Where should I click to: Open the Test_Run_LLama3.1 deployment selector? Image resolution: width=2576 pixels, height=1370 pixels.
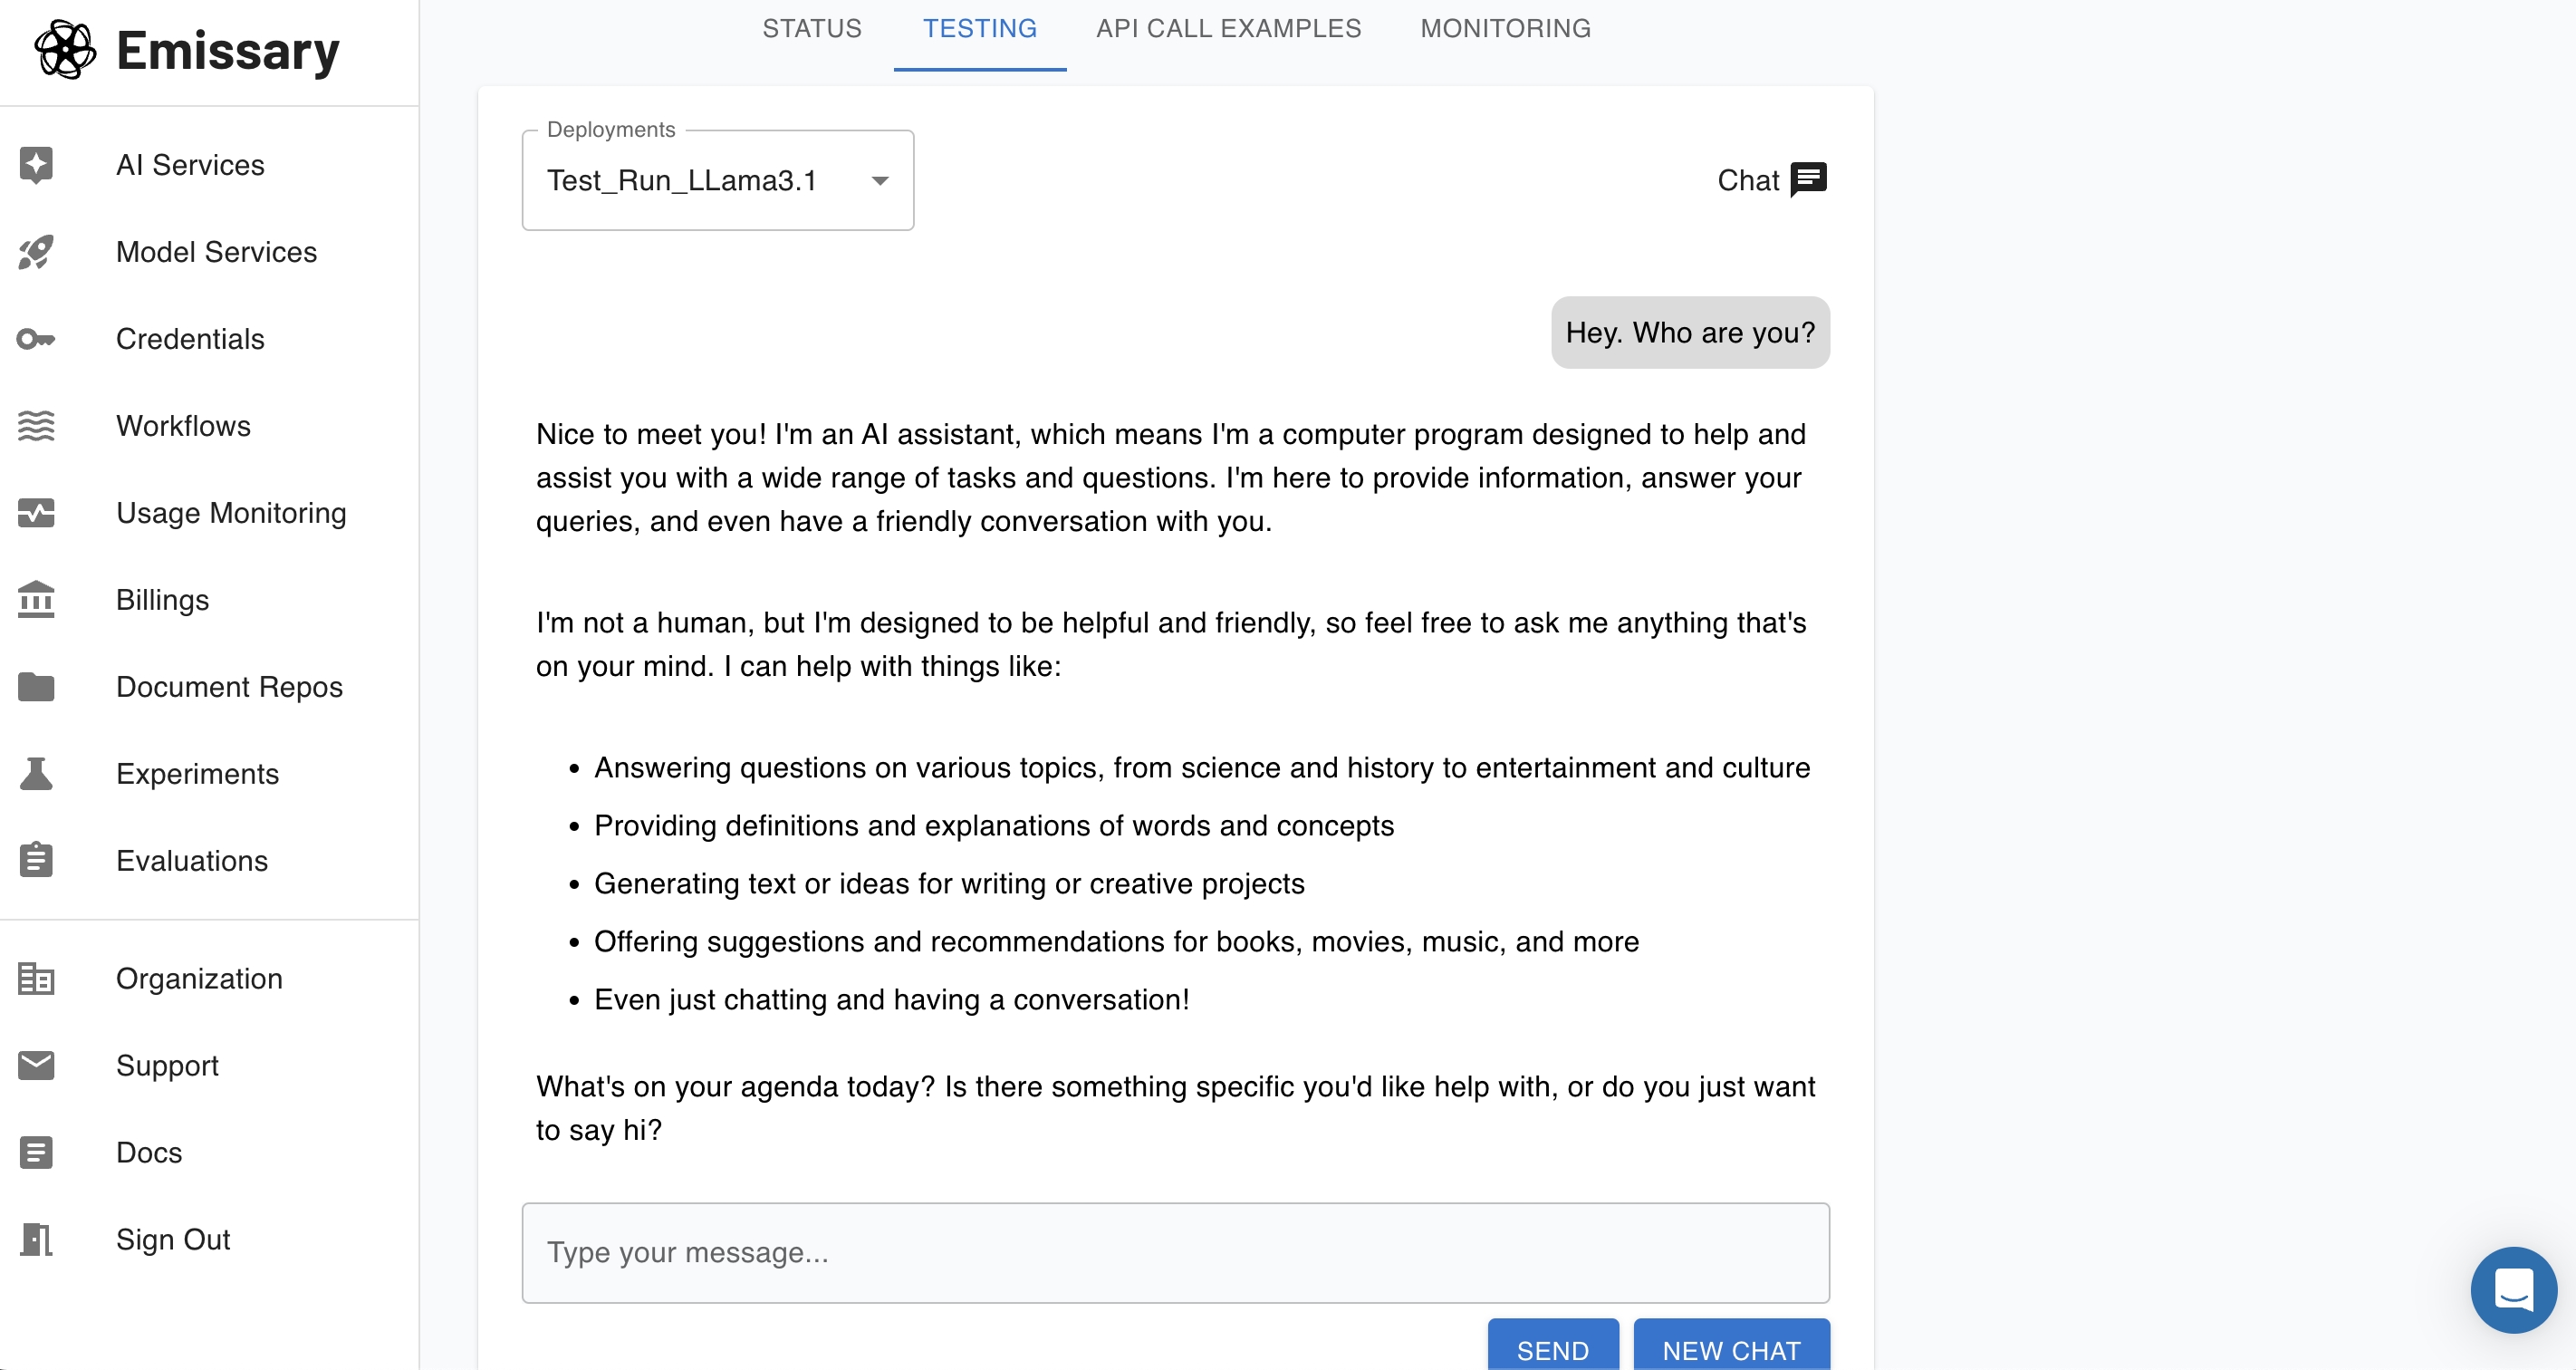(718, 181)
